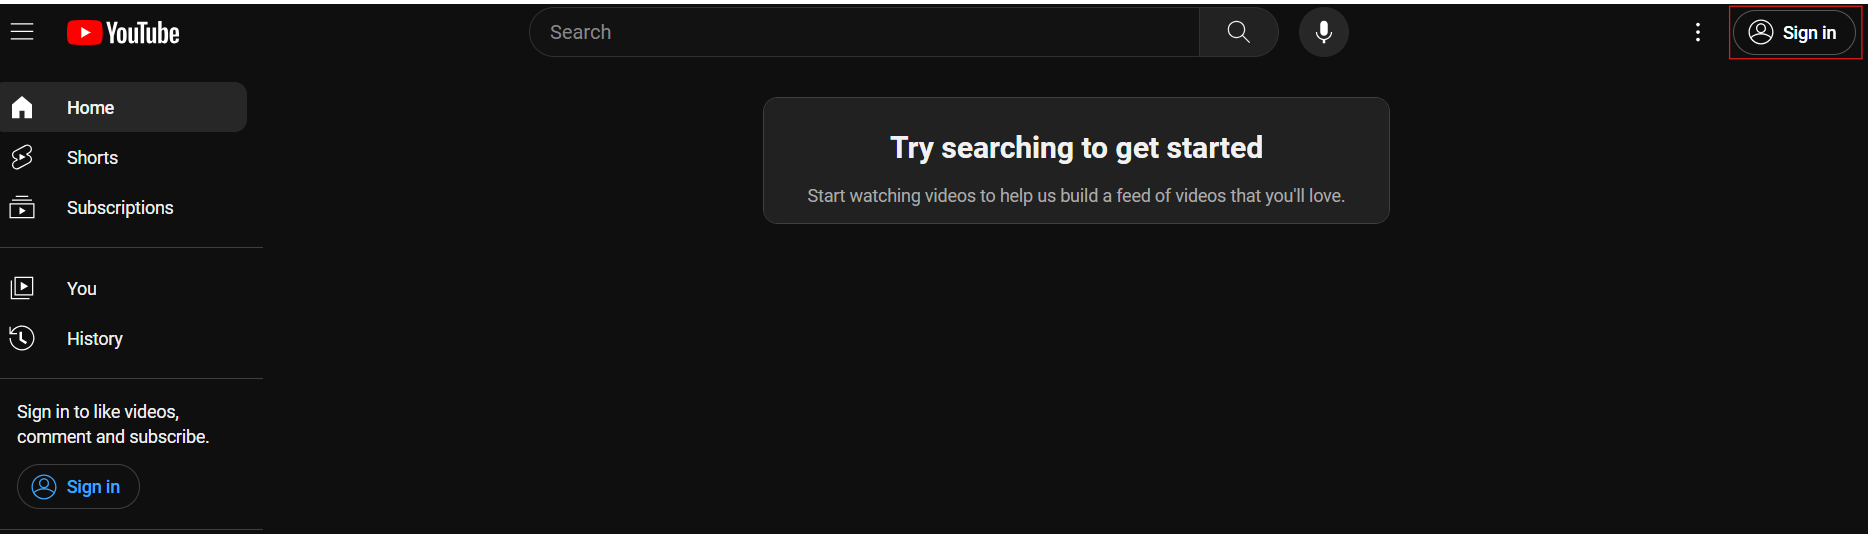Click the YouTube logo

(x=123, y=33)
